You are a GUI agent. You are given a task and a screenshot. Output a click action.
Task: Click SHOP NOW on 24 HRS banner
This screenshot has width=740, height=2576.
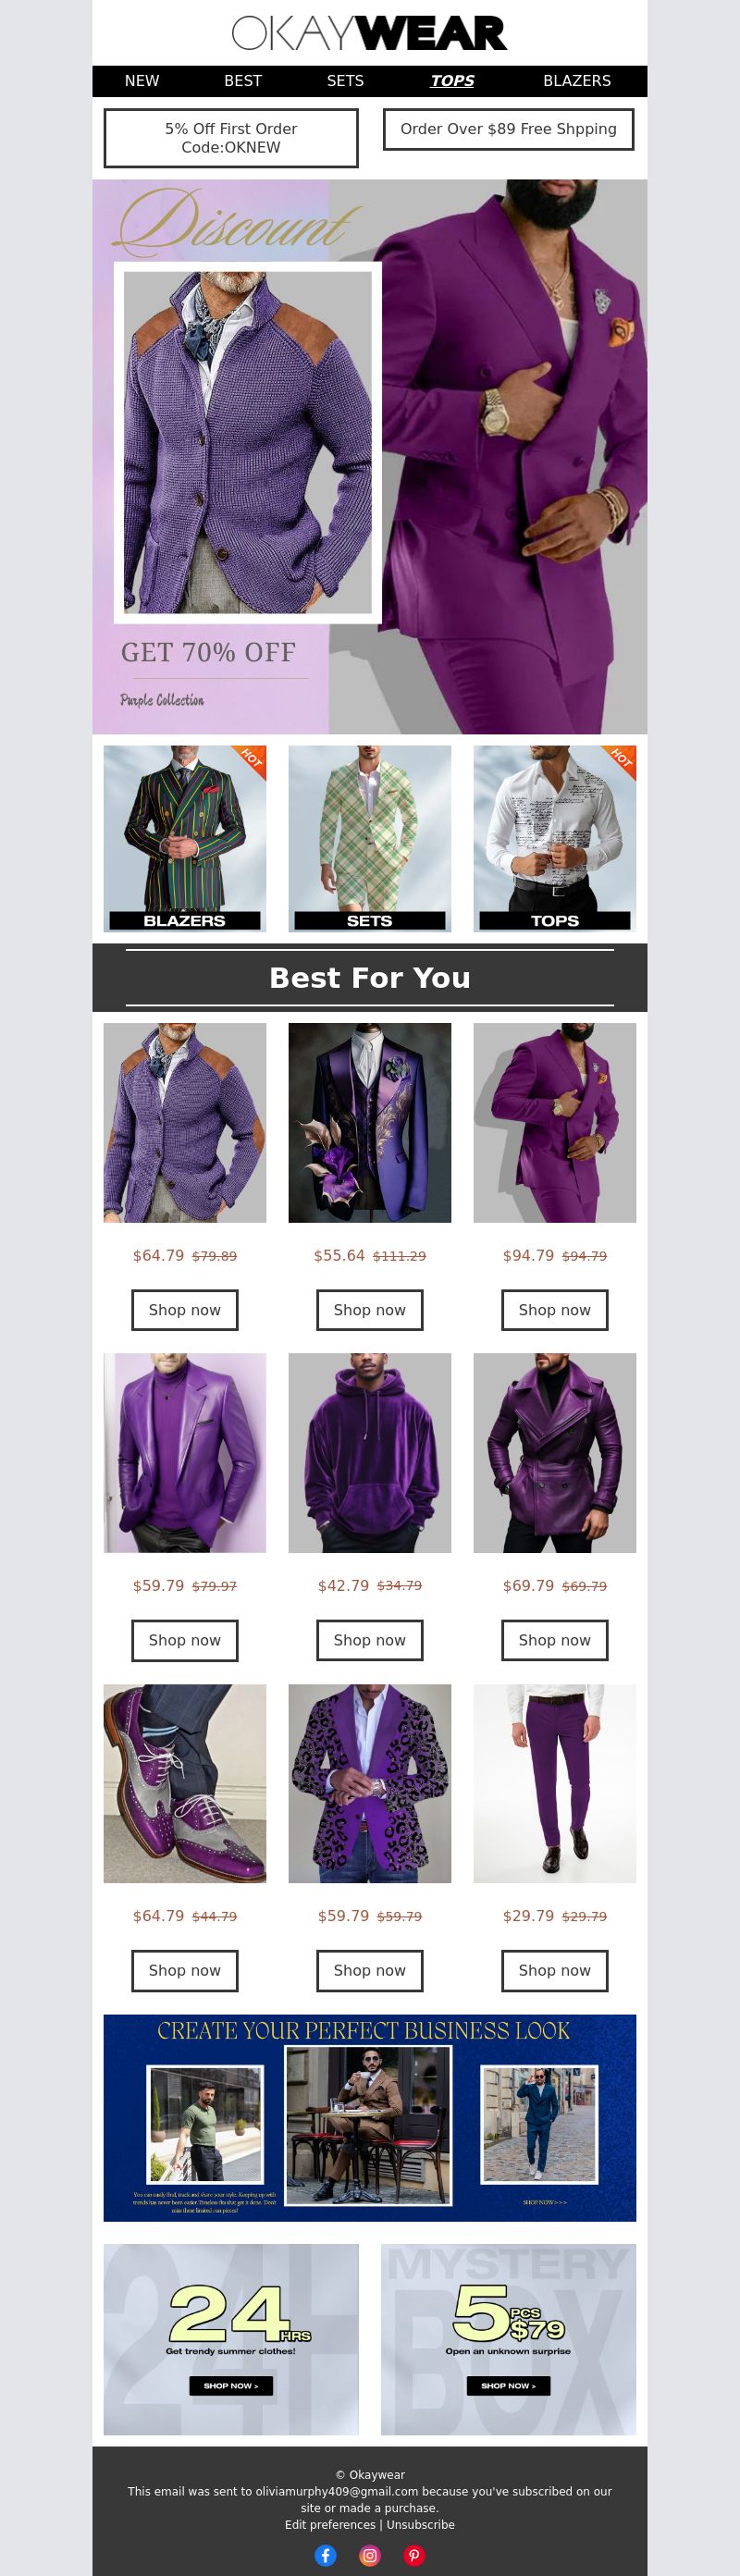pos(231,2385)
